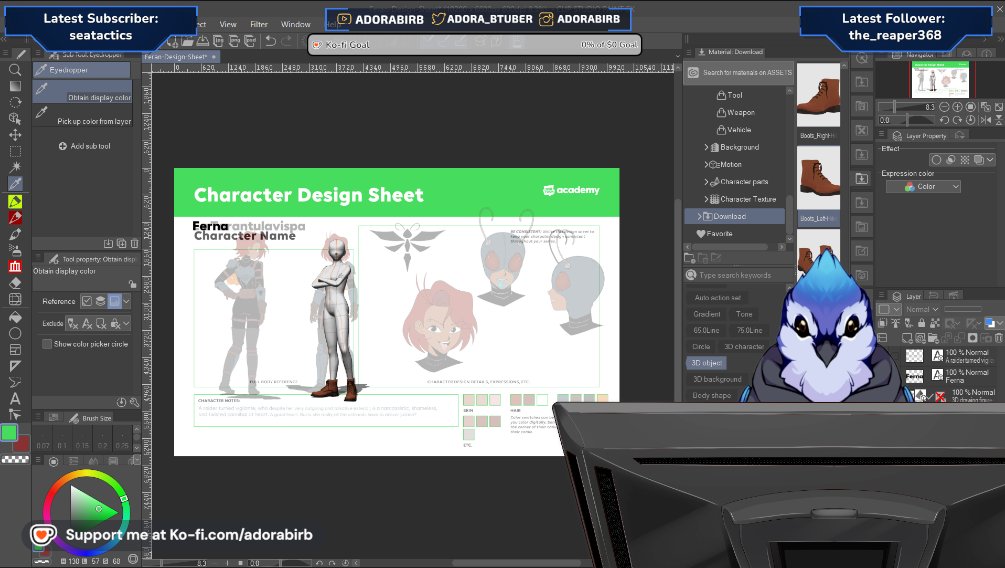
Task: Flip the Navigator view horizontally
Action: click(985, 120)
